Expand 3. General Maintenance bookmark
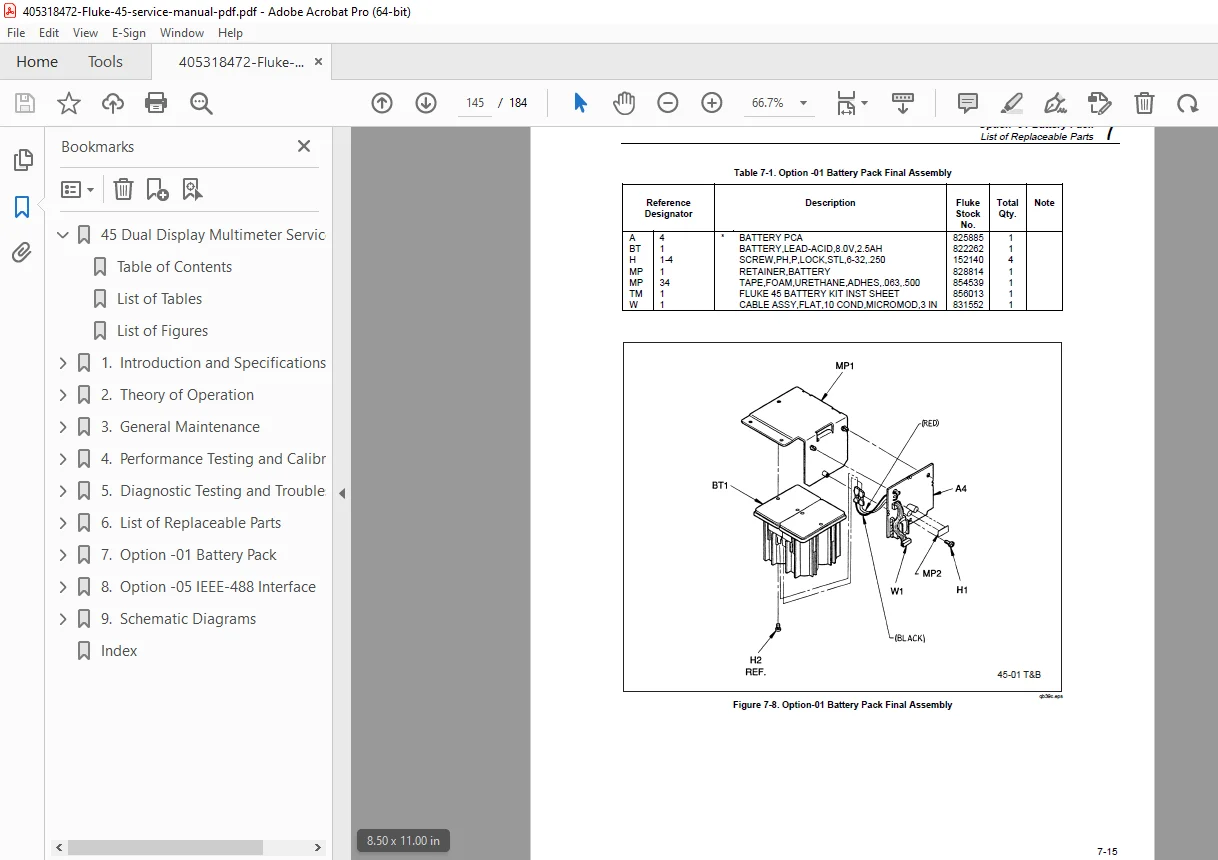1218x860 pixels. (63, 427)
